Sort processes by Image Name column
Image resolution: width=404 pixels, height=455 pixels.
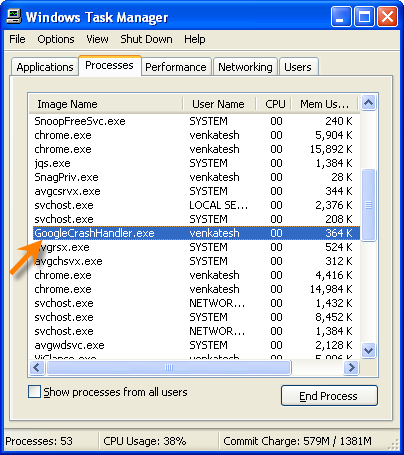pyautogui.click(x=106, y=104)
